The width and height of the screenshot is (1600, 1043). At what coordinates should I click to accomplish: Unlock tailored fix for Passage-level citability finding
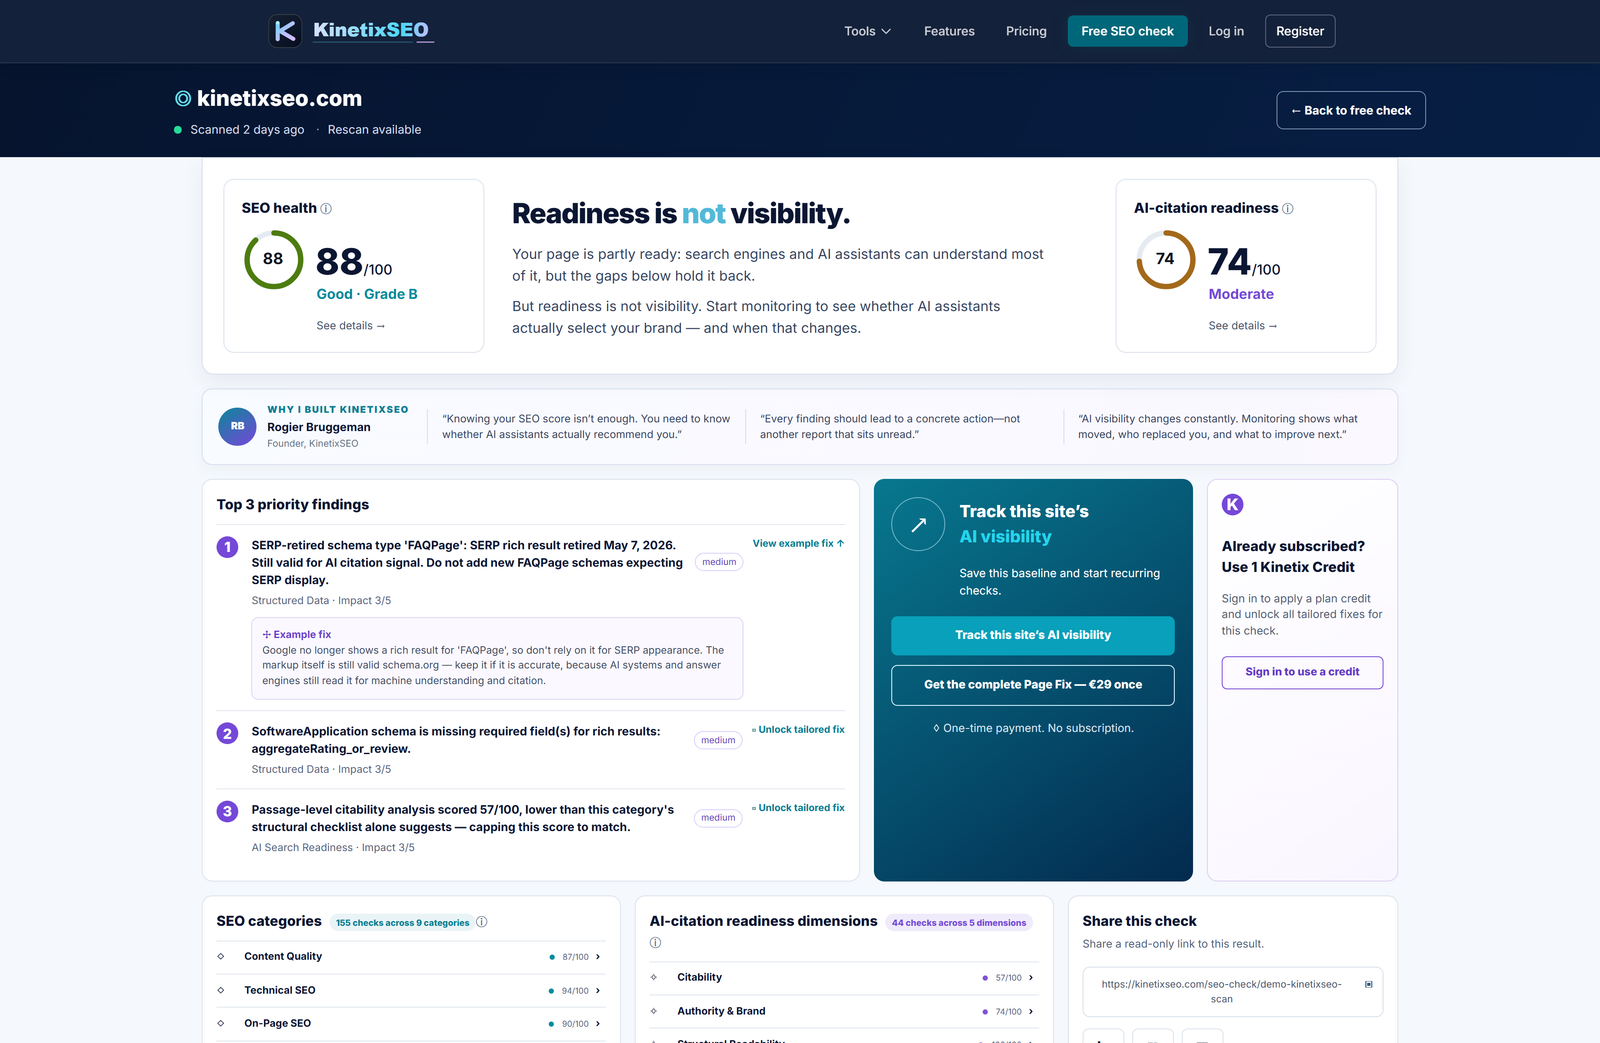coord(798,808)
